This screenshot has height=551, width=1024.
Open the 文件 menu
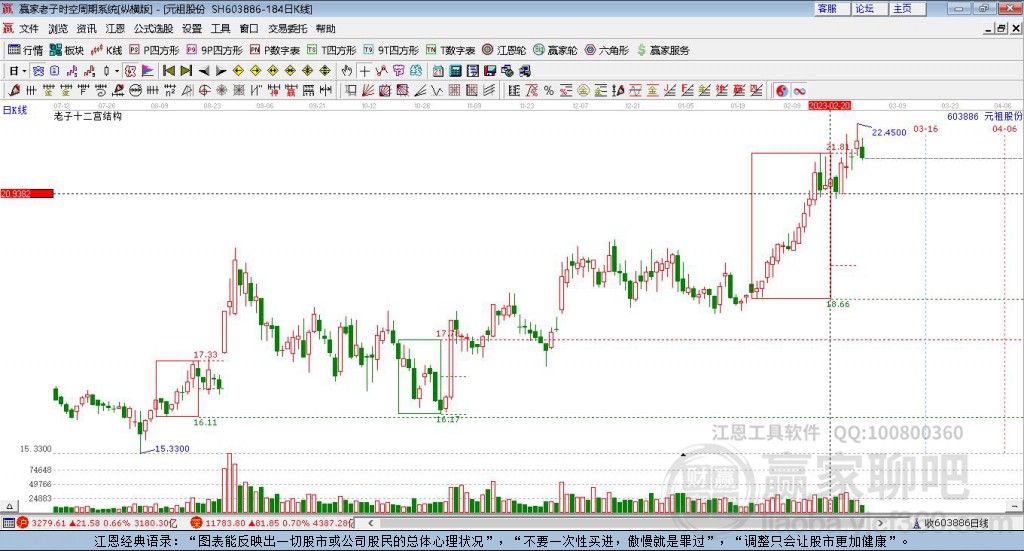pos(29,29)
